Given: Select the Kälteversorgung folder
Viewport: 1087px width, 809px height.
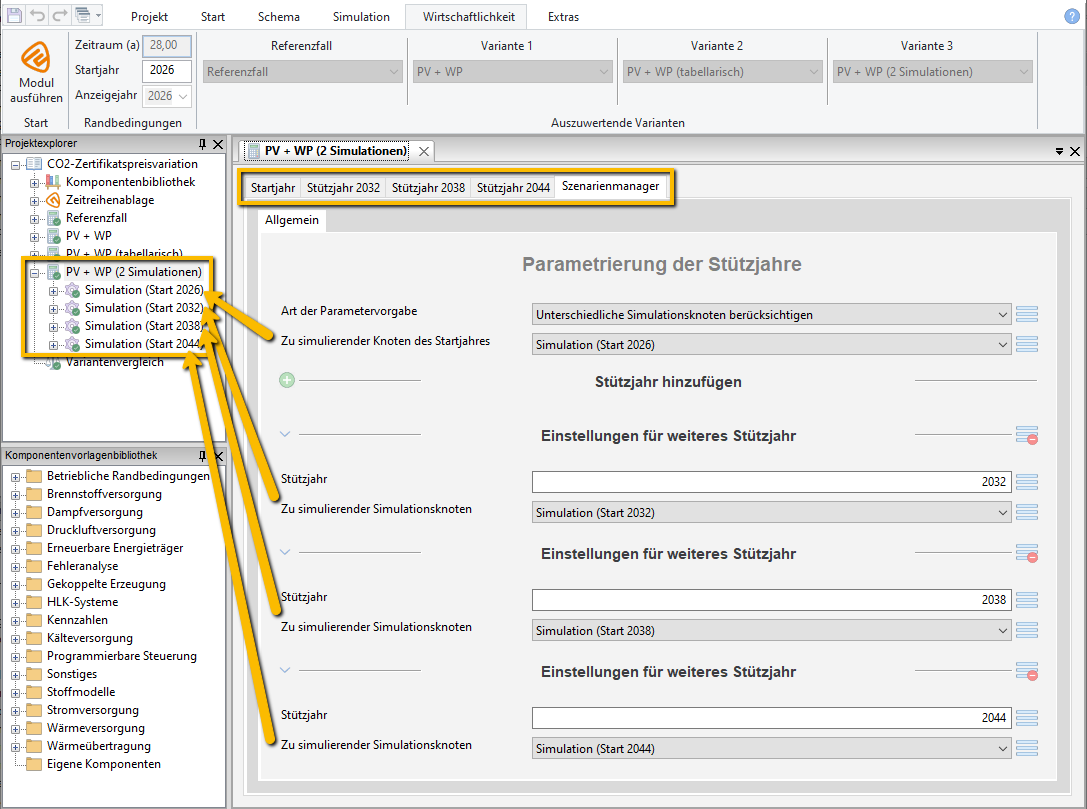Looking at the screenshot, I should pos(89,638).
